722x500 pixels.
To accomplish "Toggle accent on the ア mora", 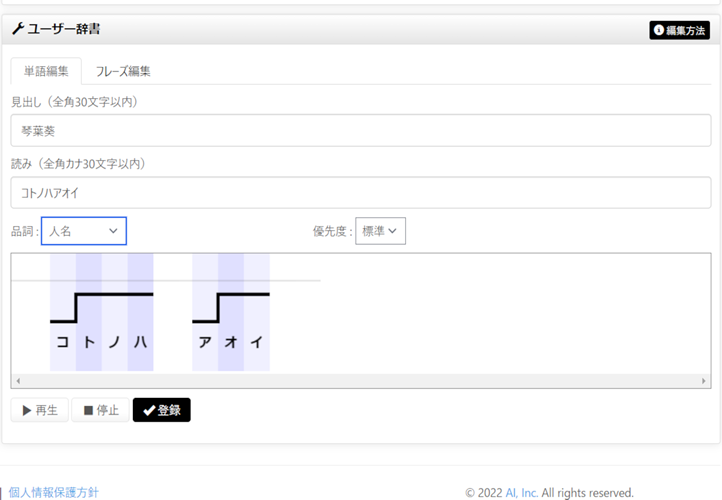I will click(205, 341).
